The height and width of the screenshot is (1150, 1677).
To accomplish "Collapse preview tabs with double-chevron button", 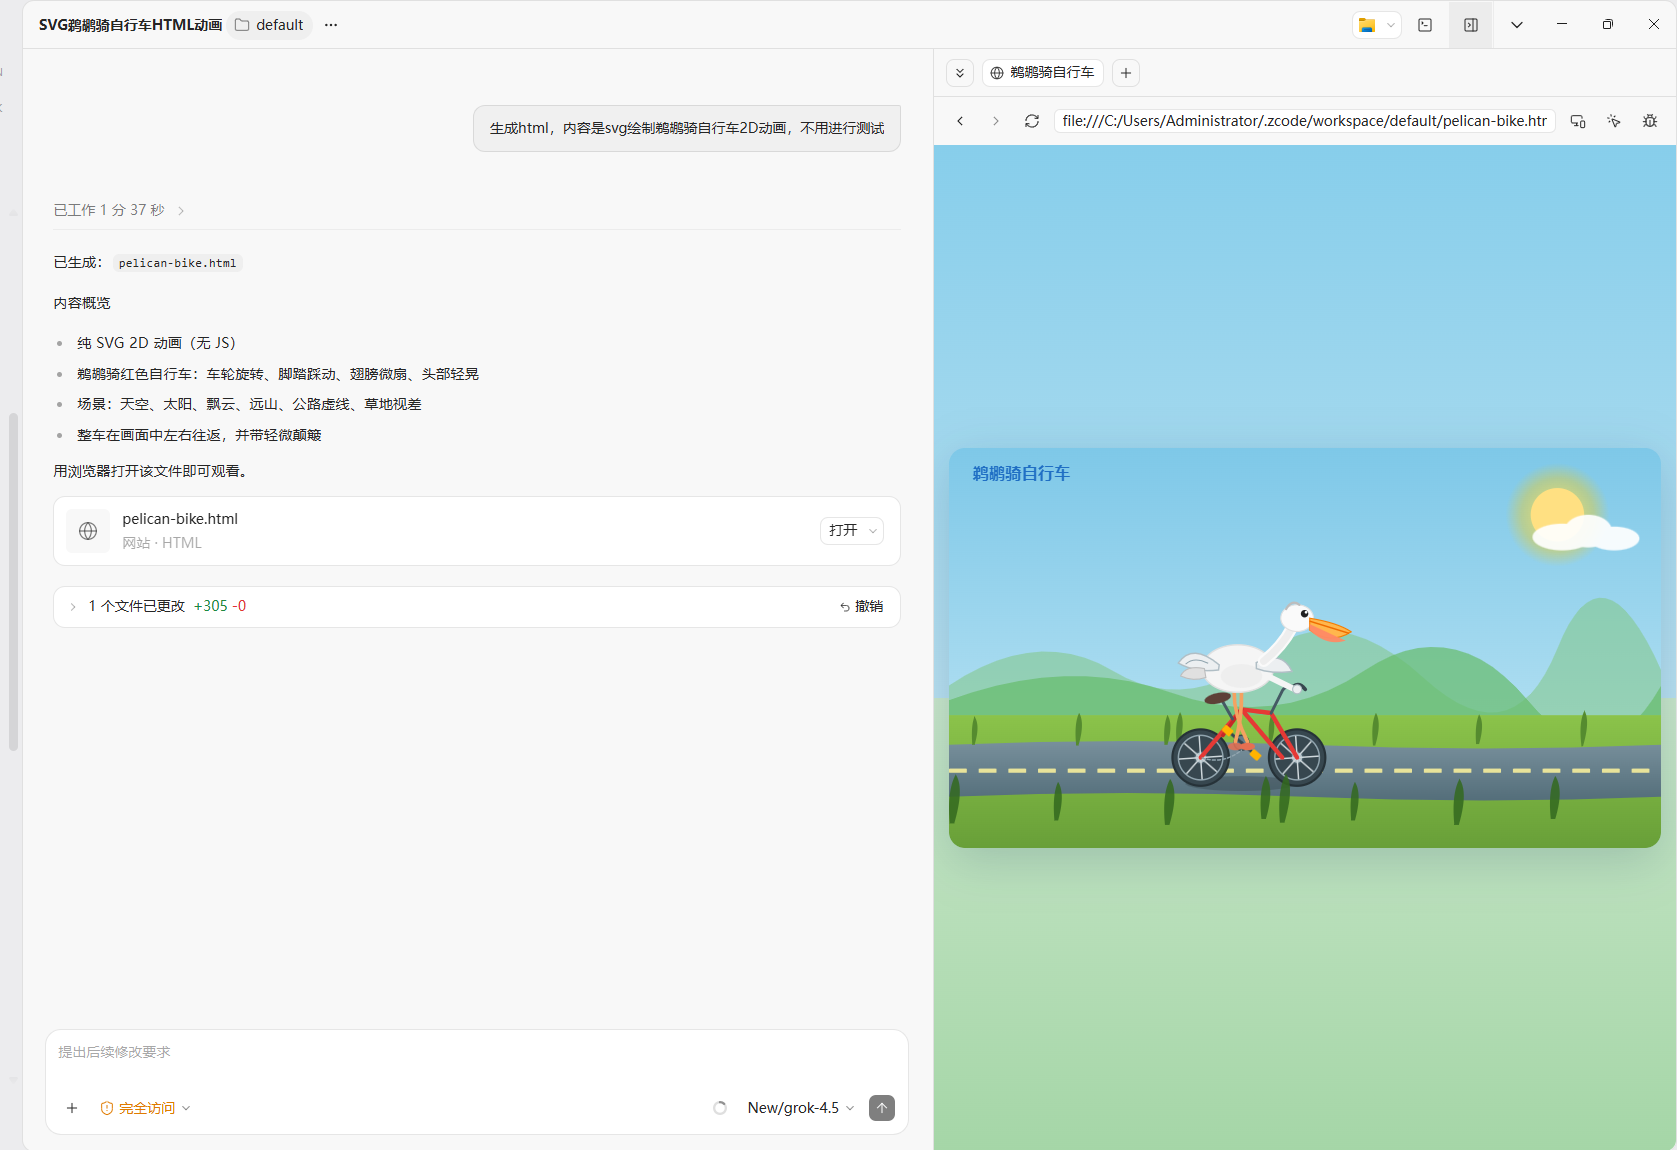I will coord(960,73).
